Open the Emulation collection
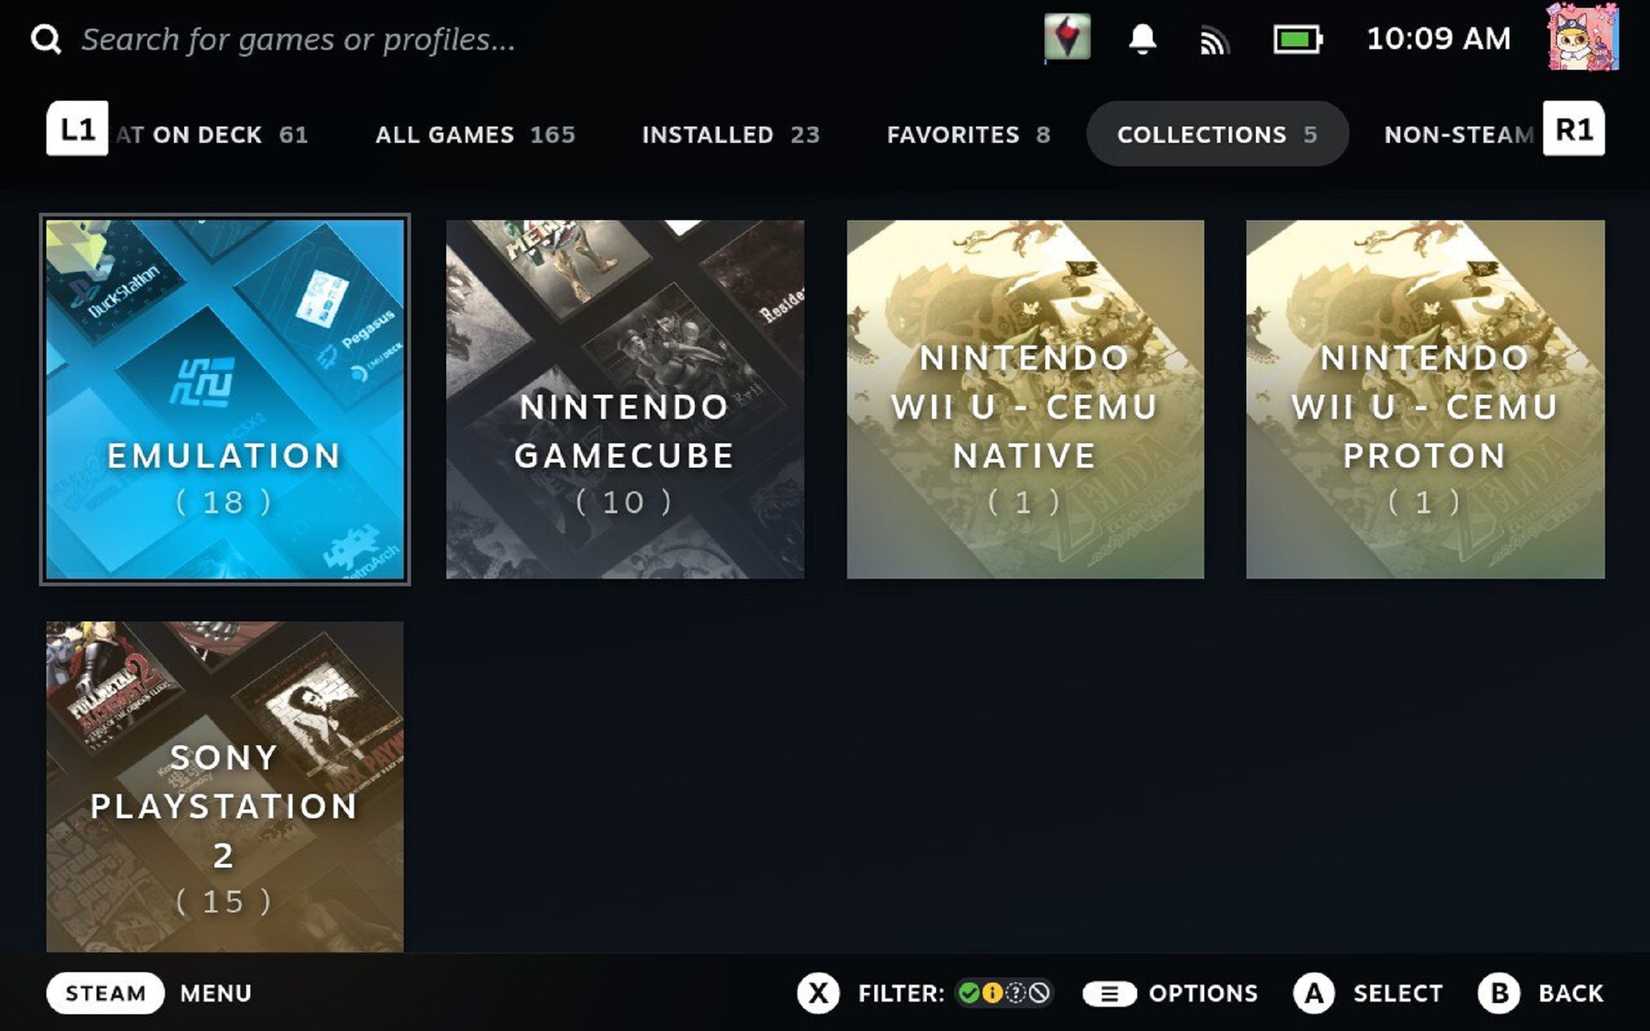The height and width of the screenshot is (1031, 1650). coord(225,399)
